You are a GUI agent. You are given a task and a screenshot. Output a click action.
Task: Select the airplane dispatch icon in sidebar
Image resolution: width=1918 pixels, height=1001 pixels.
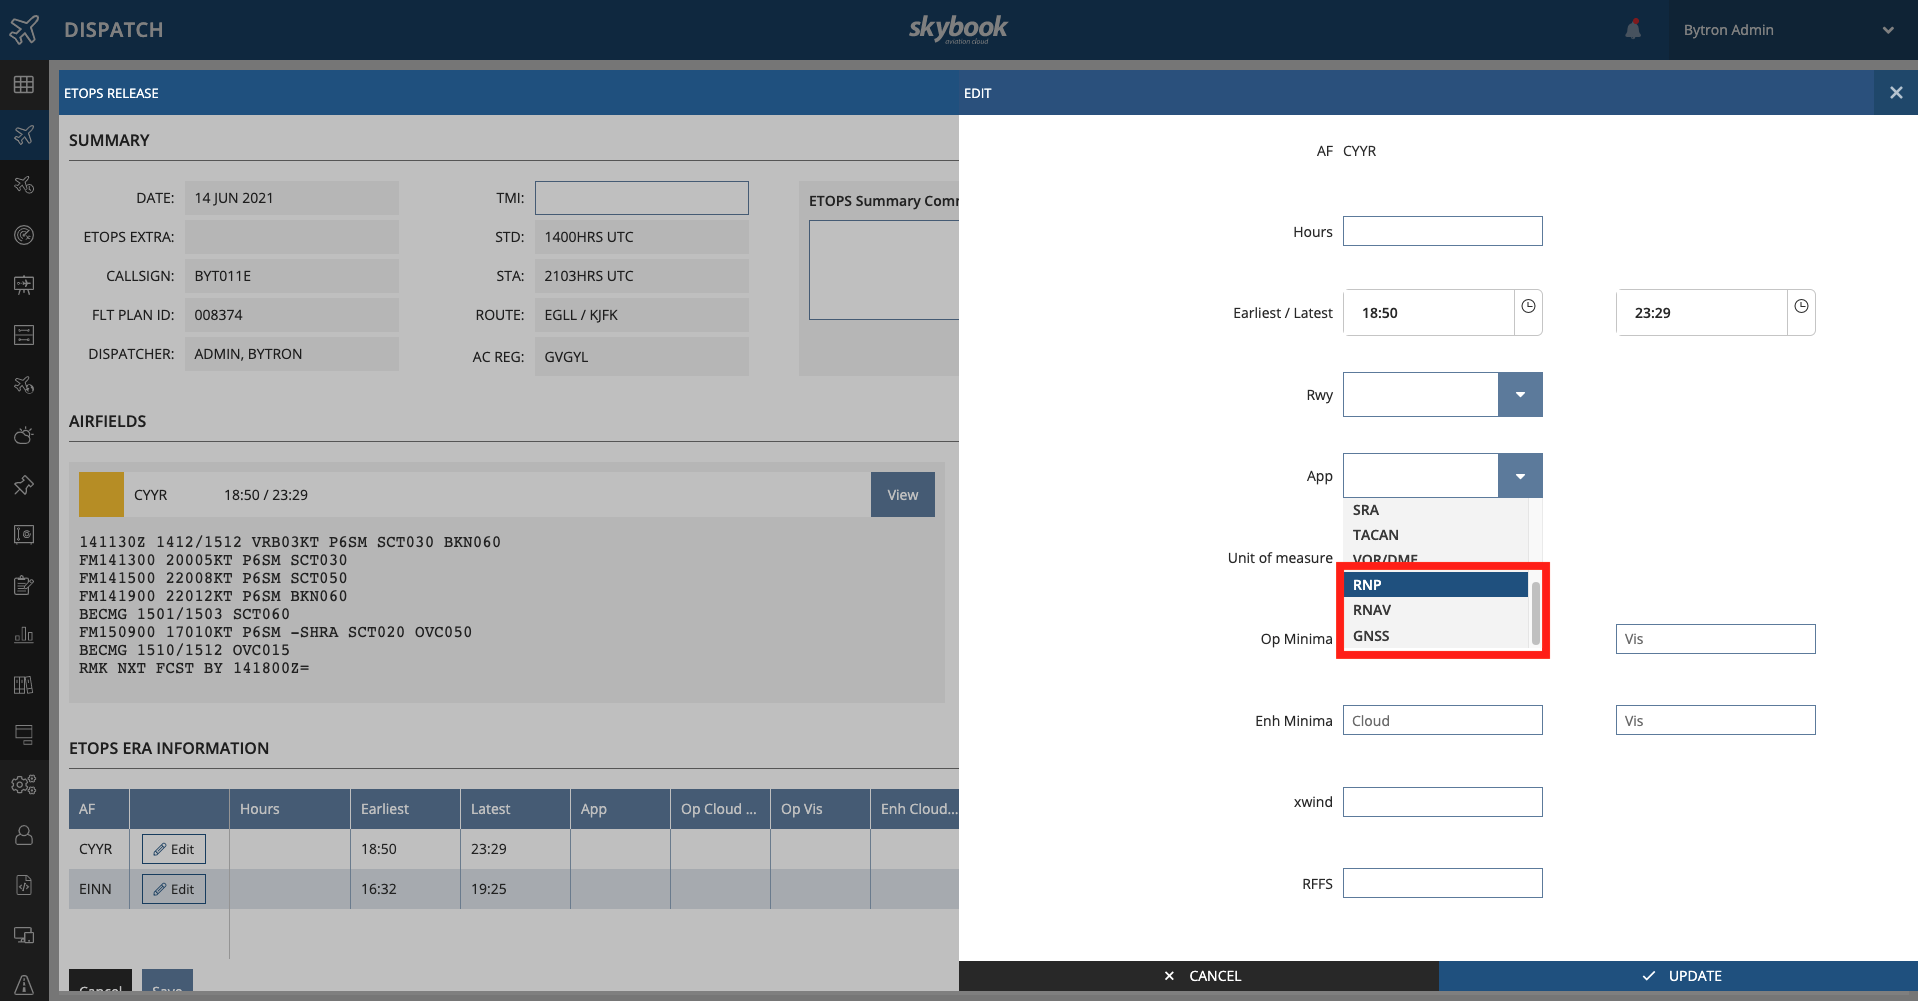coord(24,135)
